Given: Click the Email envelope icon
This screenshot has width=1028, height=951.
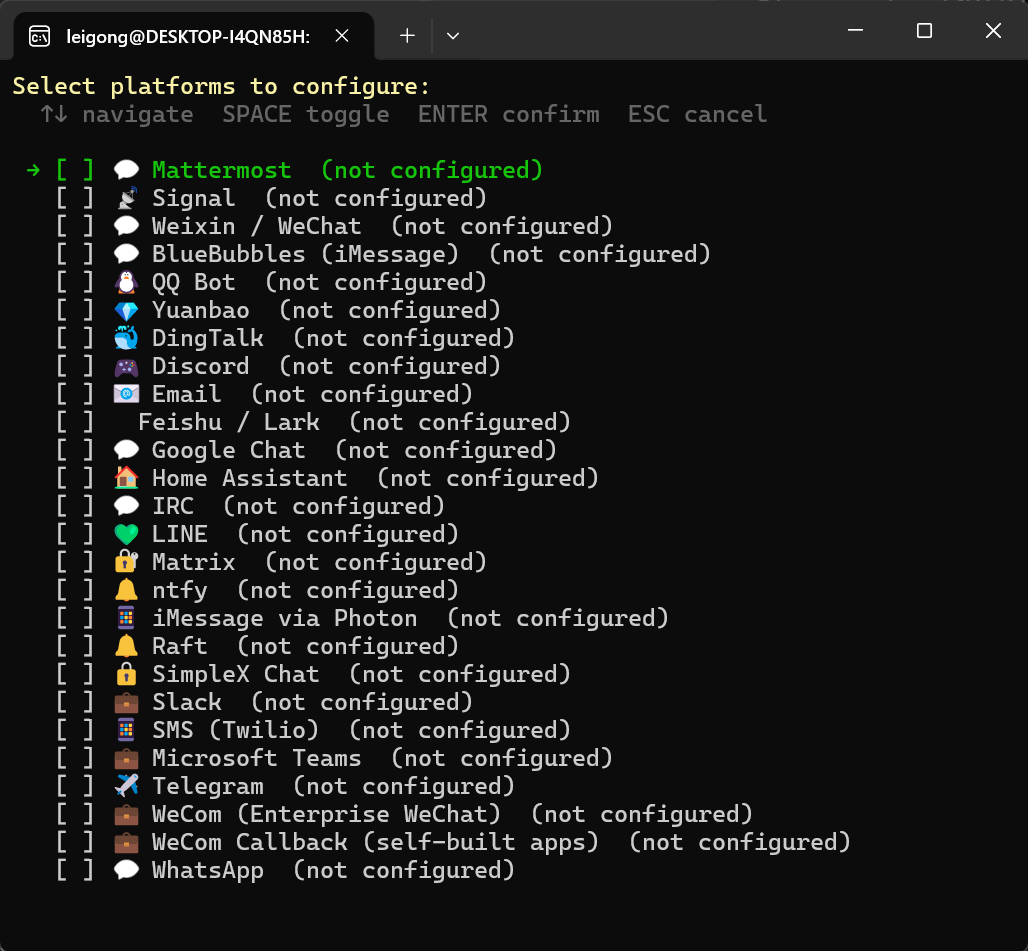Looking at the screenshot, I should click(127, 394).
